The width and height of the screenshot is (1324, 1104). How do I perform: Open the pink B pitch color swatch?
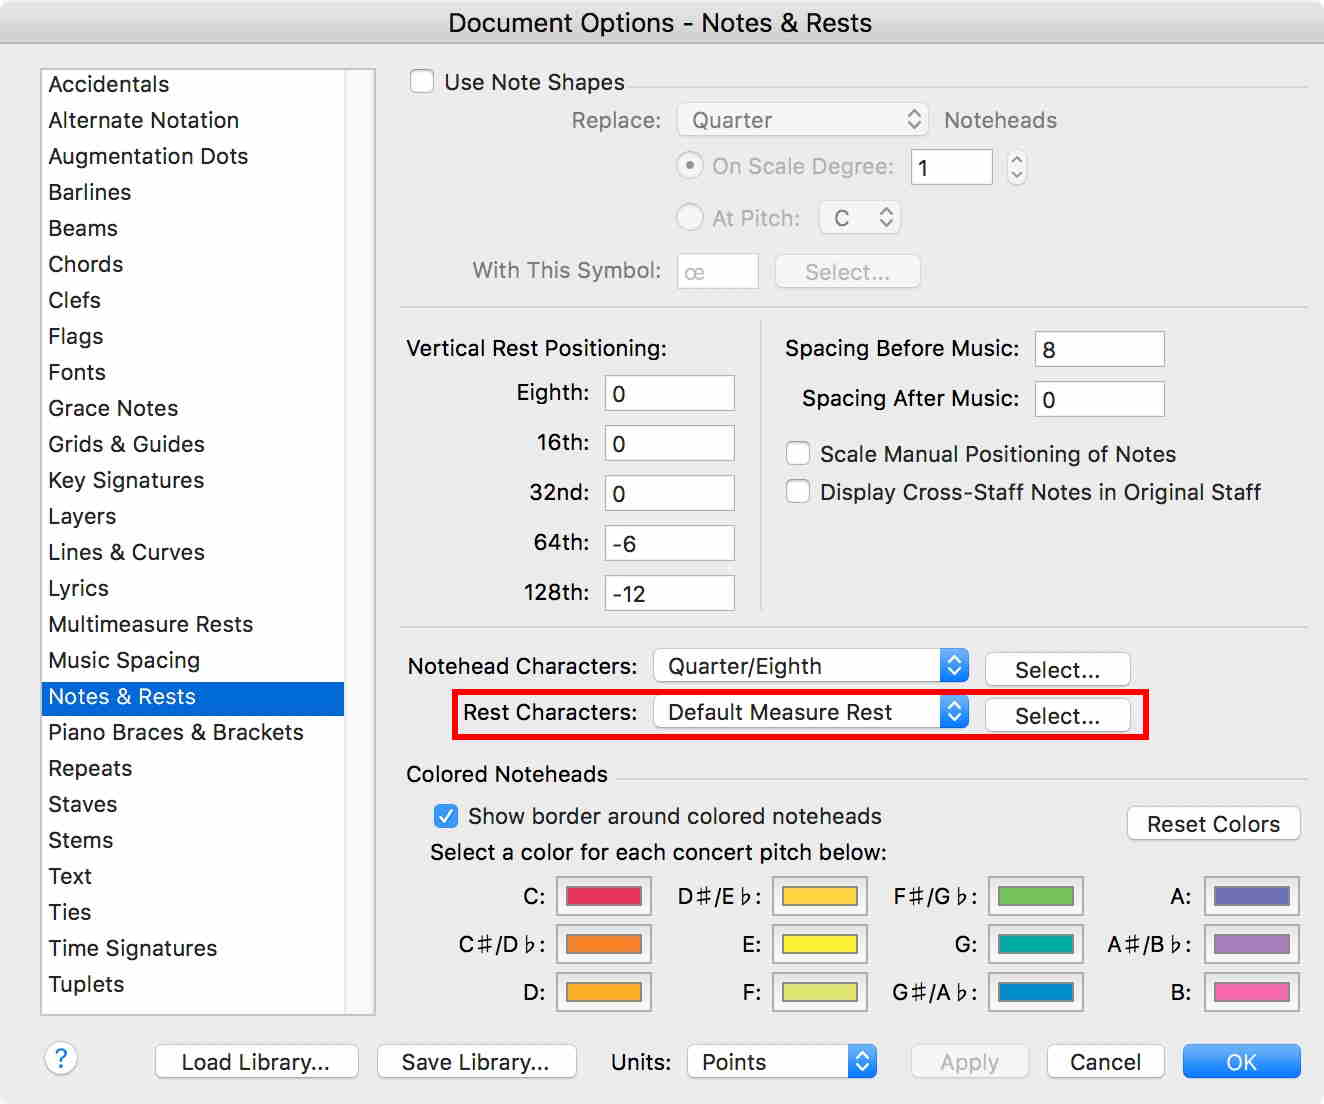click(x=1252, y=992)
